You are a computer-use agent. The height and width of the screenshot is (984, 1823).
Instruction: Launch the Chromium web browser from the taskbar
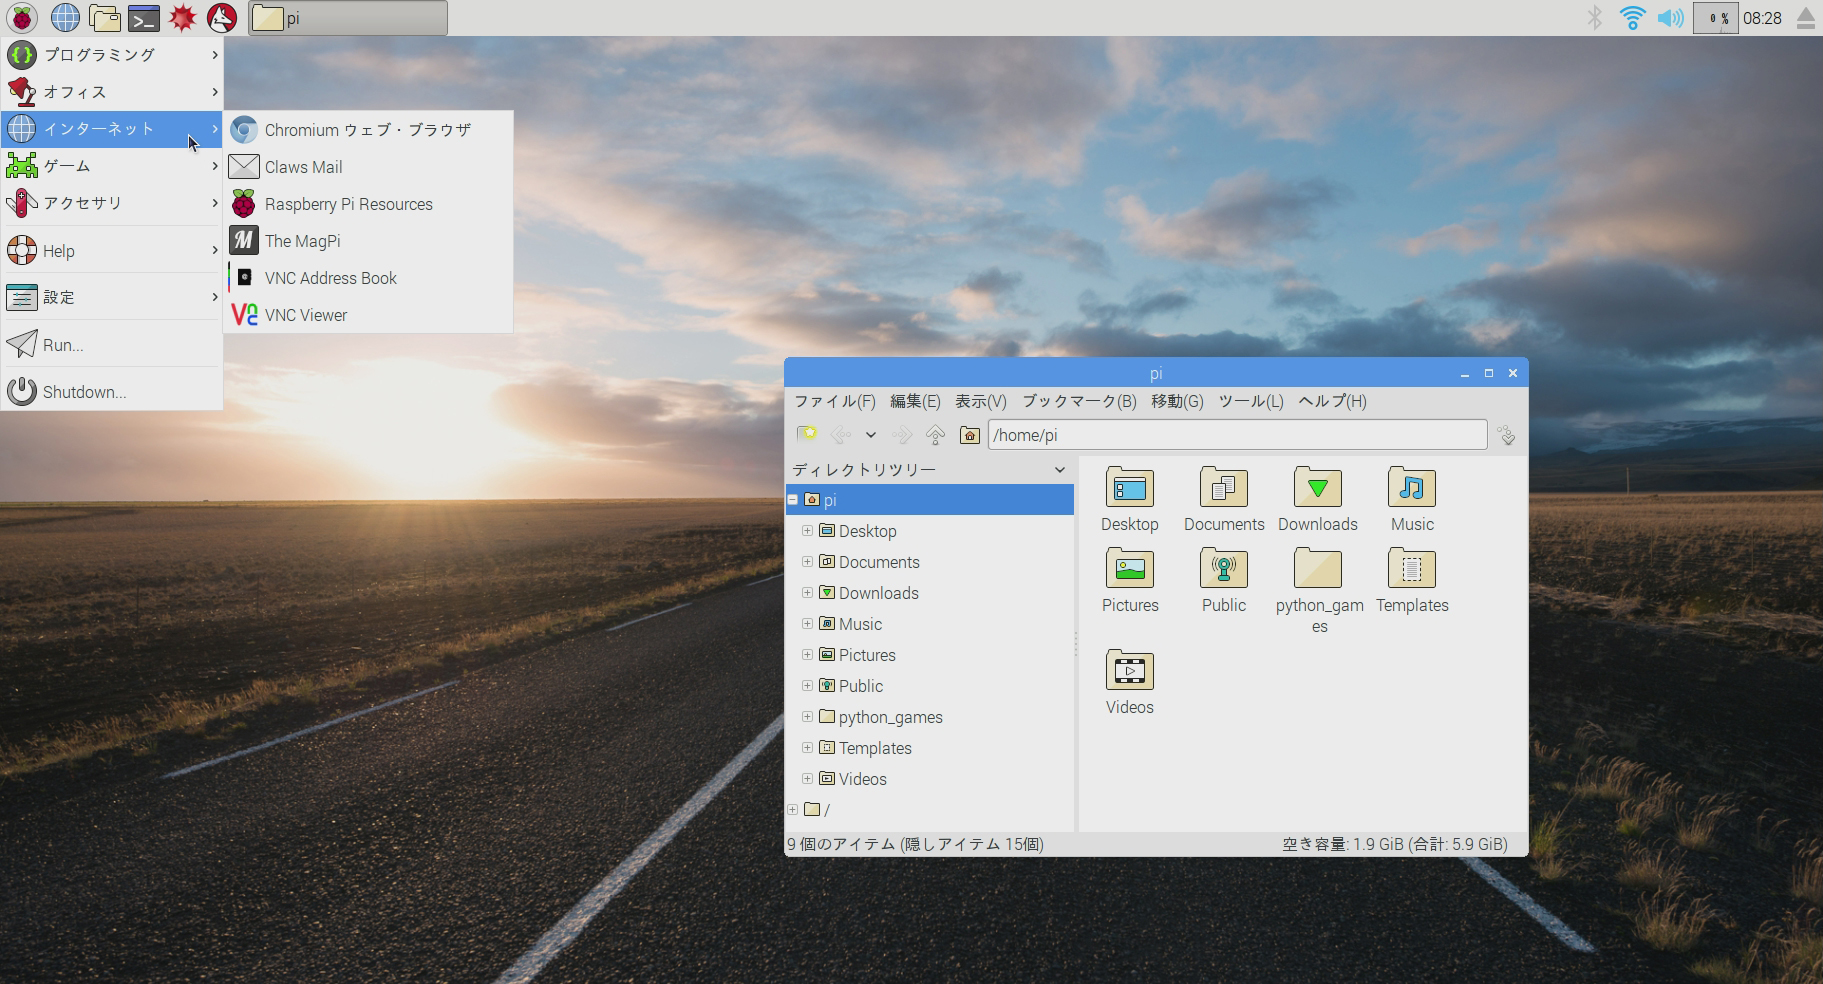[65, 17]
